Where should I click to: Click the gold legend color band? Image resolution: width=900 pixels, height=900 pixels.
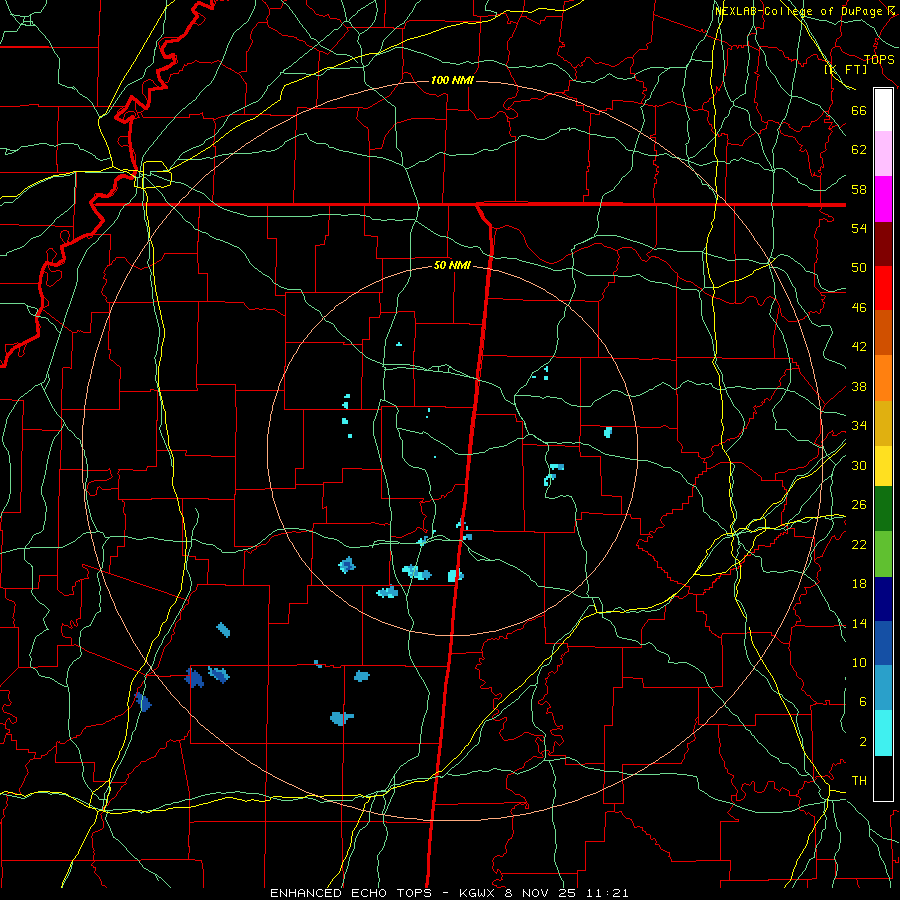click(883, 423)
